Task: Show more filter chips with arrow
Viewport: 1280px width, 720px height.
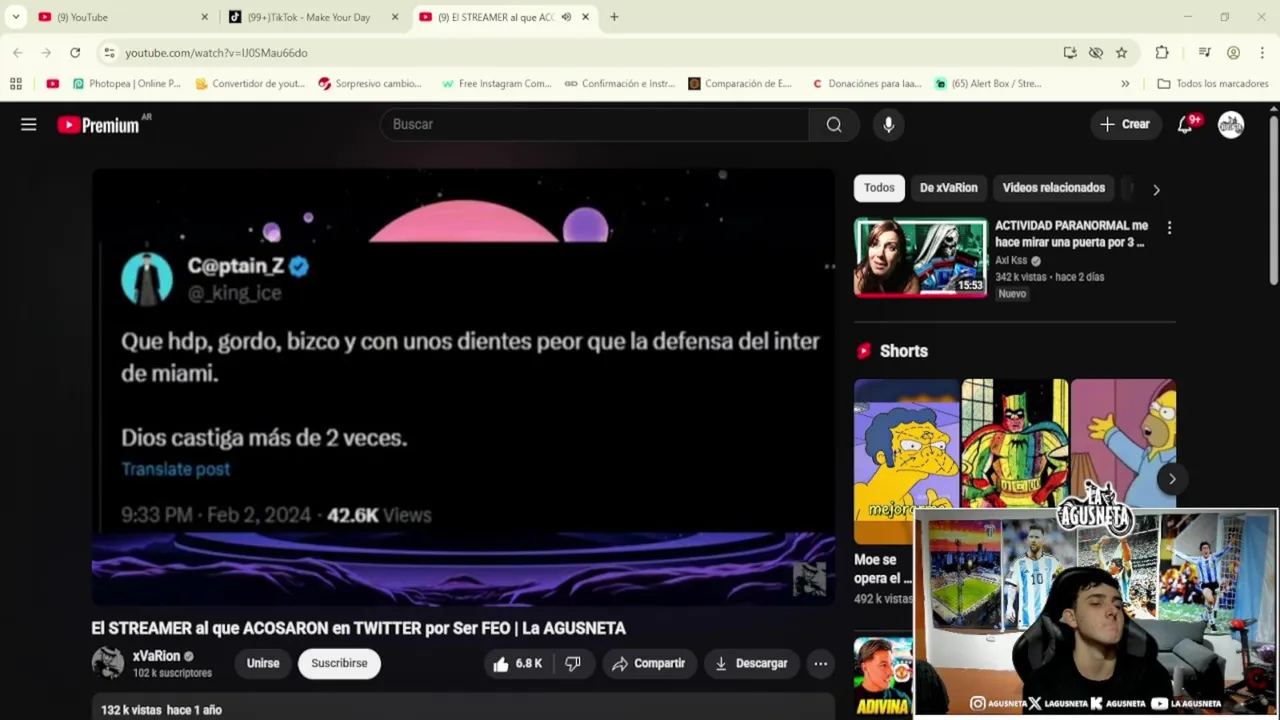Action: (x=1156, y=189)
